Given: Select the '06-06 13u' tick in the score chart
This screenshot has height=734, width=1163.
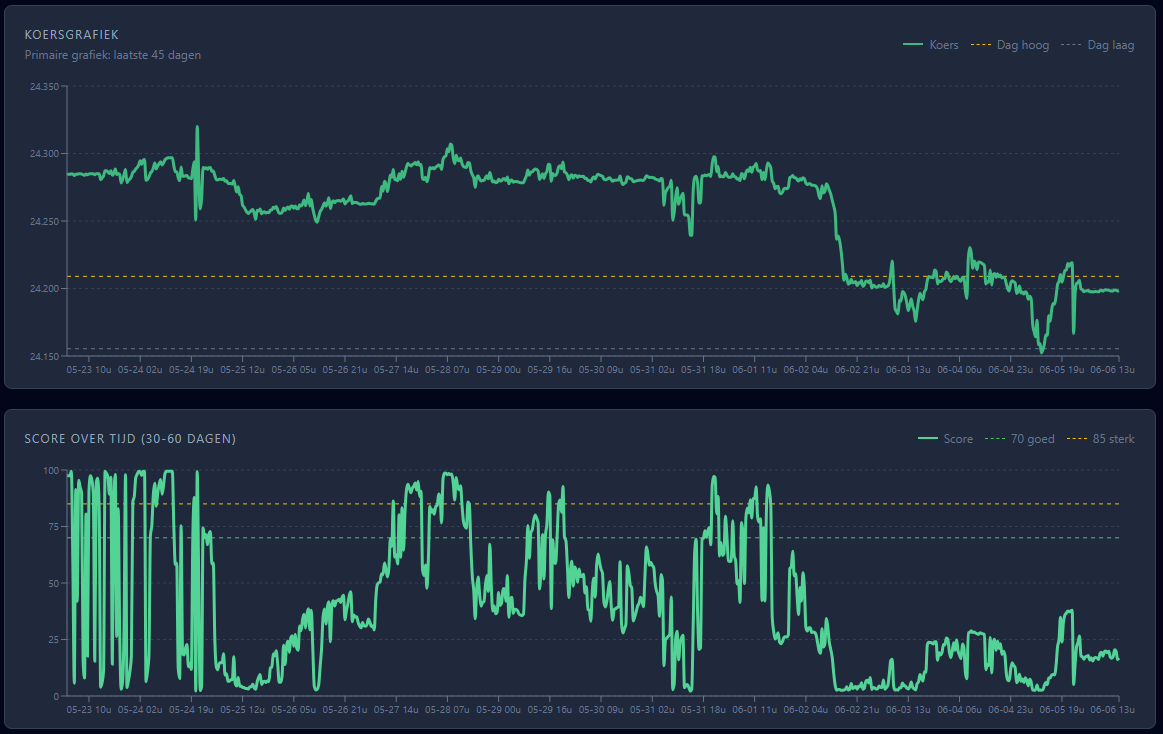Looking at the screenshot, I should pos(1112,710).
